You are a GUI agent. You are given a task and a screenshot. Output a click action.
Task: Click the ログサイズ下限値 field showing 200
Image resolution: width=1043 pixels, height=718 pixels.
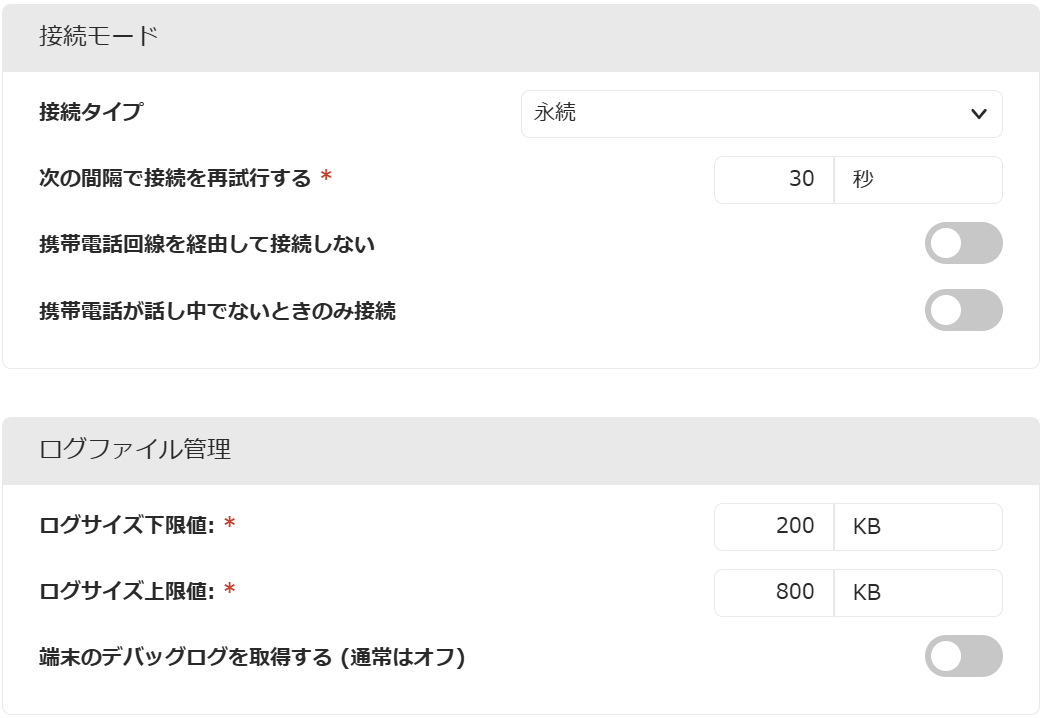coord(774,526)
